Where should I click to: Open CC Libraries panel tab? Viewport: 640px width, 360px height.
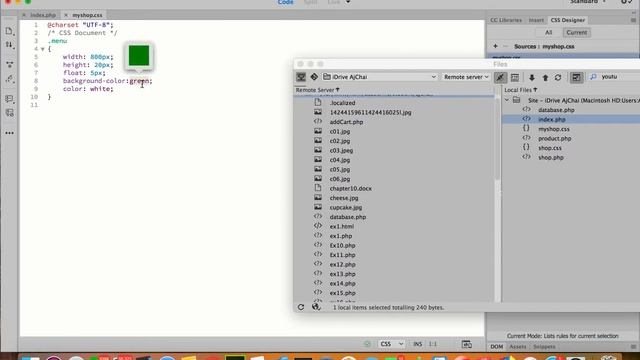pyautogui.click(x=506, y=20)
